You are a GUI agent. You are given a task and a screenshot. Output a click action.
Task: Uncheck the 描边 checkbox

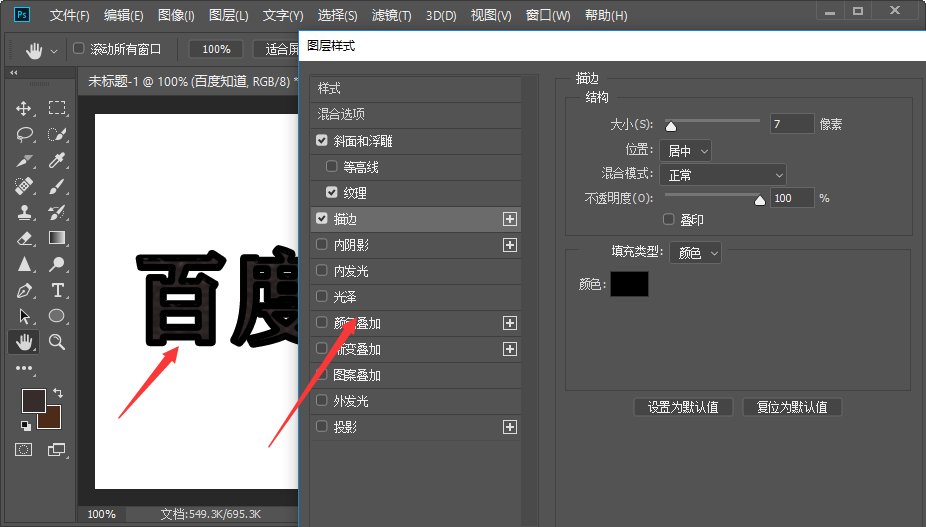321,219
